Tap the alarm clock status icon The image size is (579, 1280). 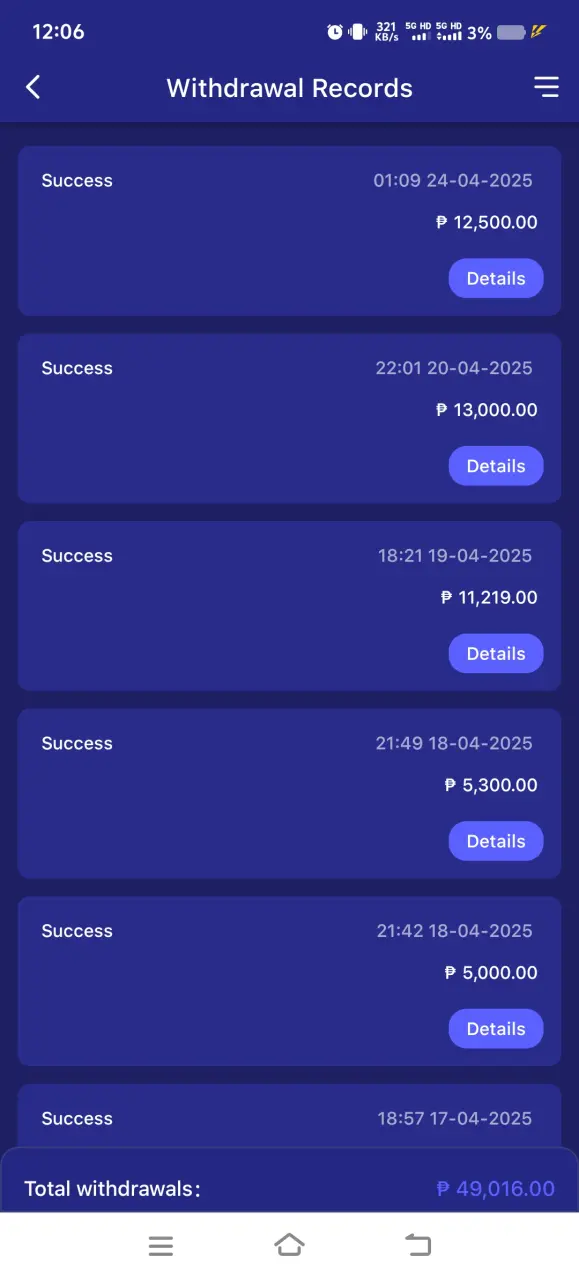[x=335, y=32]
